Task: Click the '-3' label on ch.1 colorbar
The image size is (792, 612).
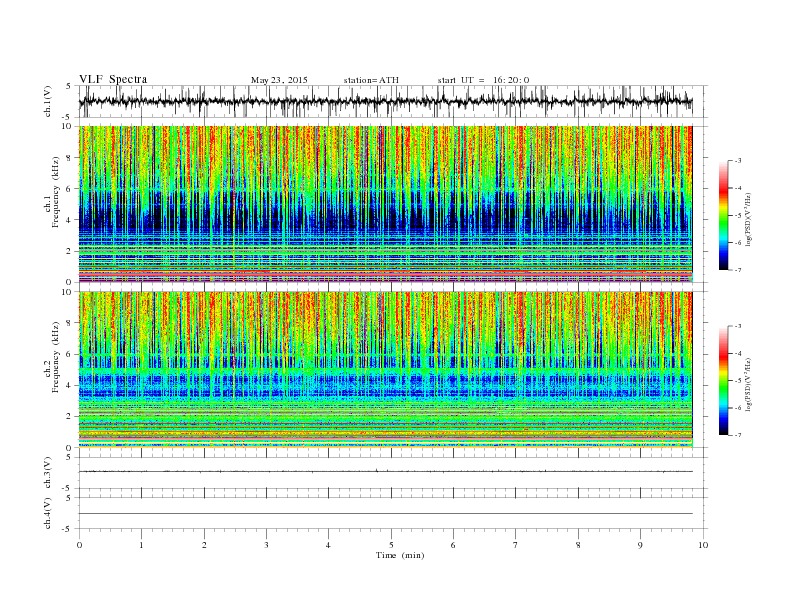Action: (x=738, y=161)
